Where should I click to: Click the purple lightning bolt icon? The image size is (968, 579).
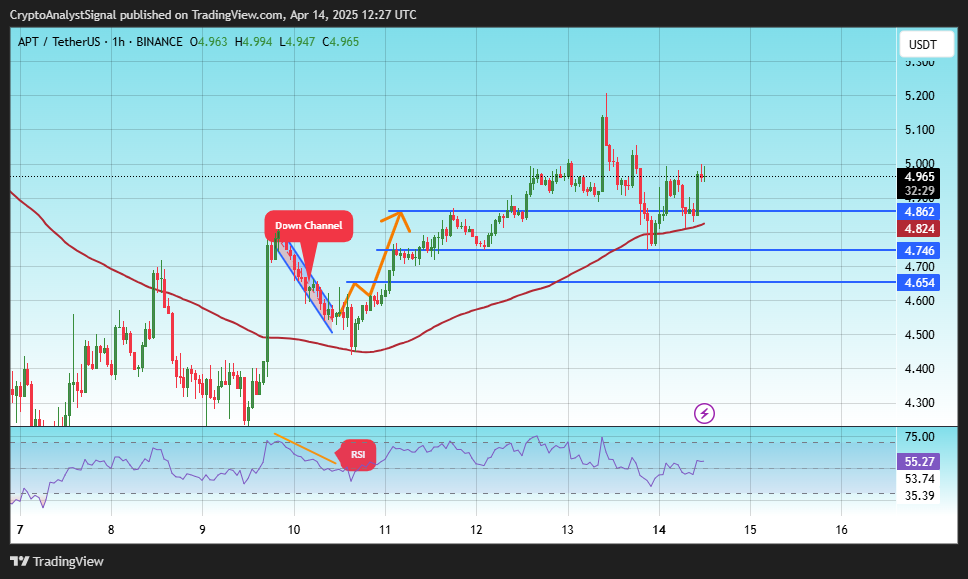coord(704,413)
